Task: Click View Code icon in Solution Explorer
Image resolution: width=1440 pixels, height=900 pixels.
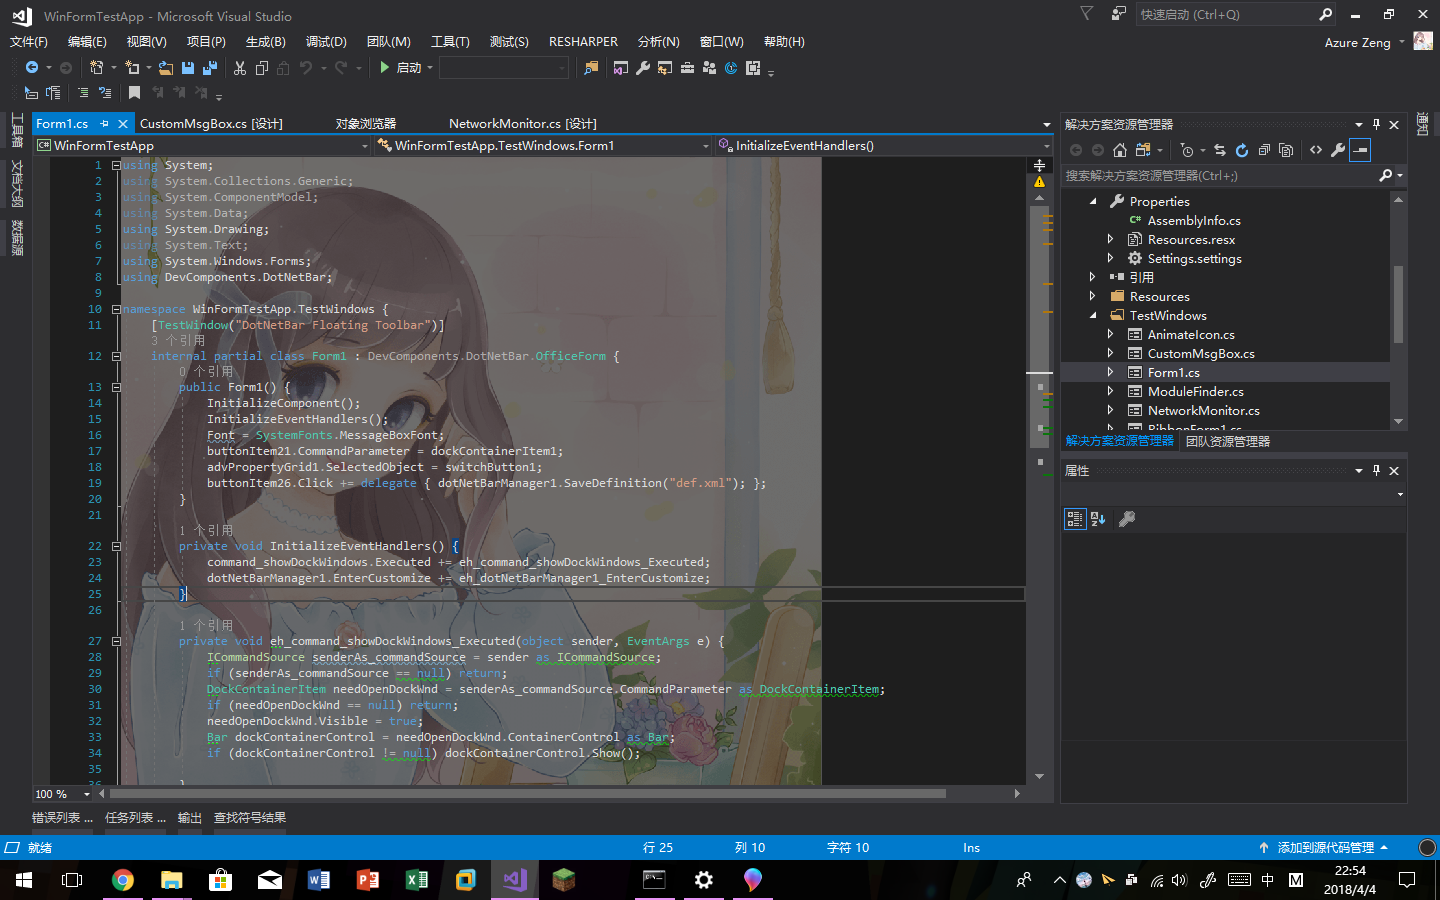Action: click(x=1316, y=150)
